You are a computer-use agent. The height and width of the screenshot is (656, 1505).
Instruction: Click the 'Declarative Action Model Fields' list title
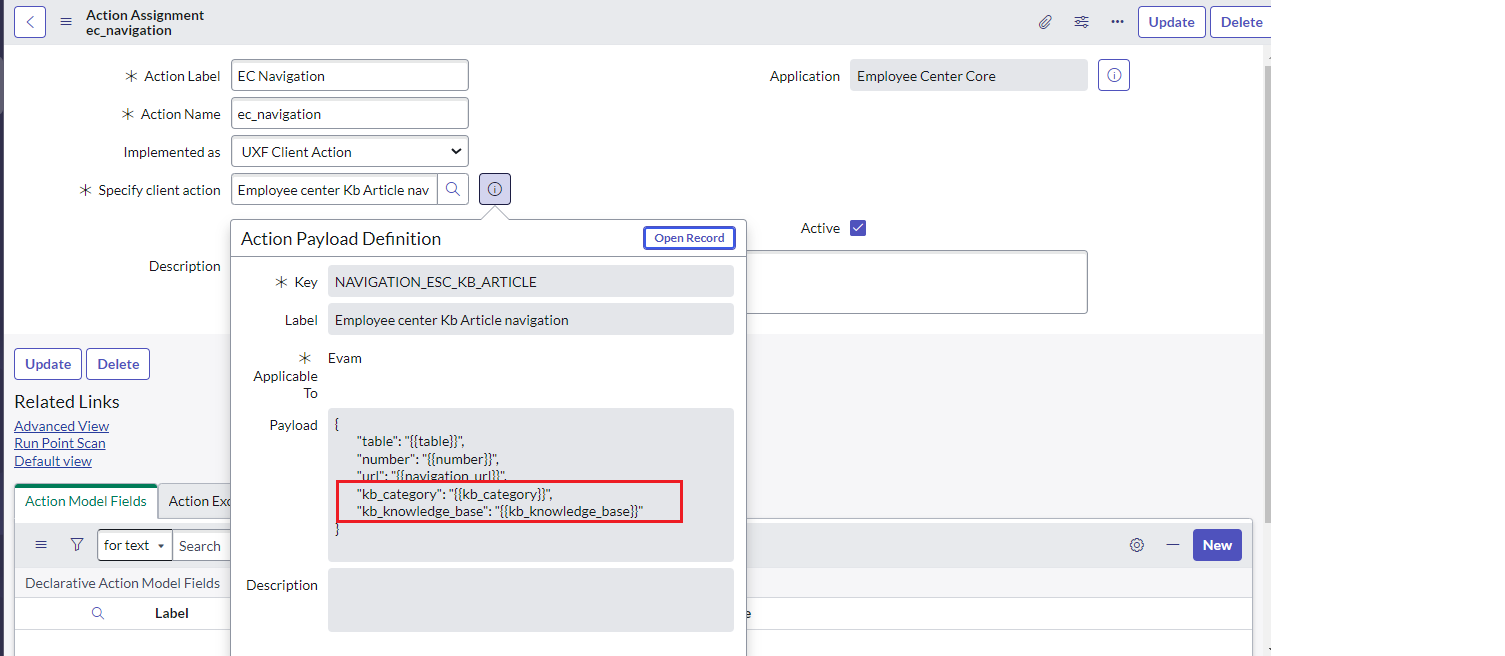click(123, 583)
